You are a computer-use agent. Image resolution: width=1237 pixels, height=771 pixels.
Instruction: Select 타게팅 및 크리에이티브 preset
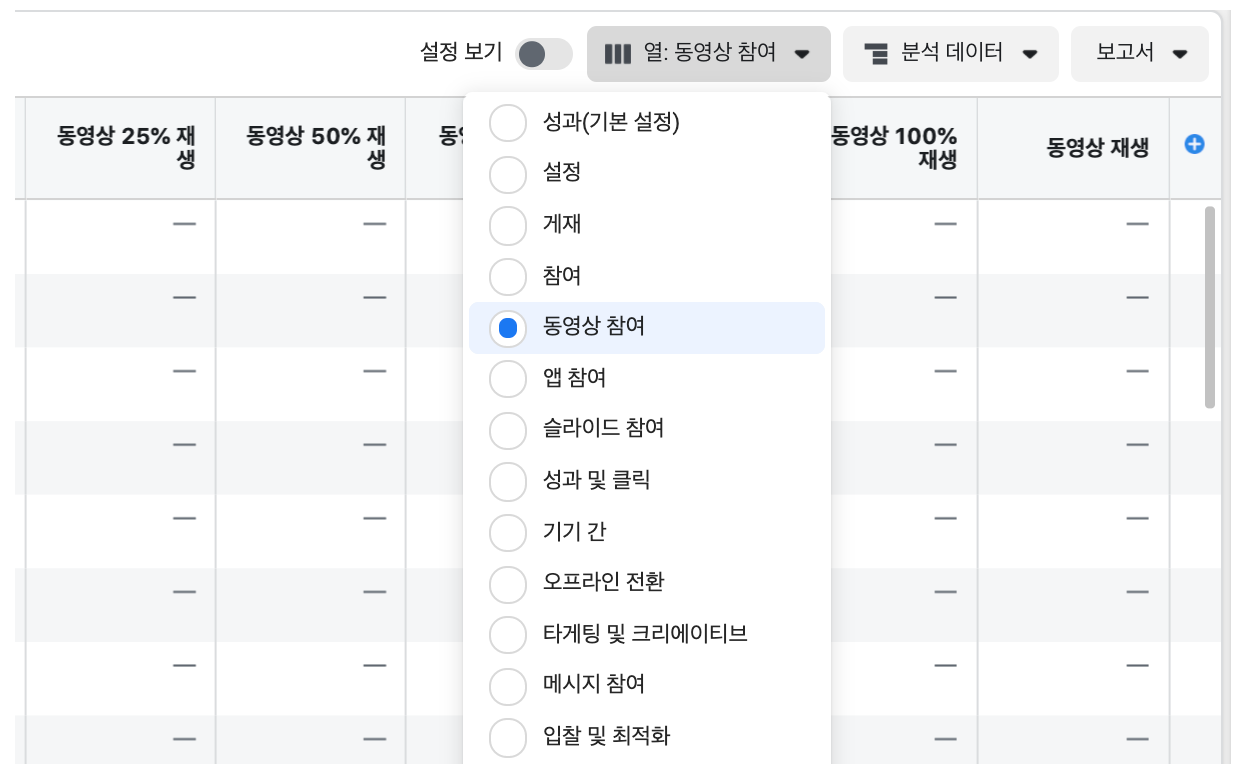(x=647, y=634)
